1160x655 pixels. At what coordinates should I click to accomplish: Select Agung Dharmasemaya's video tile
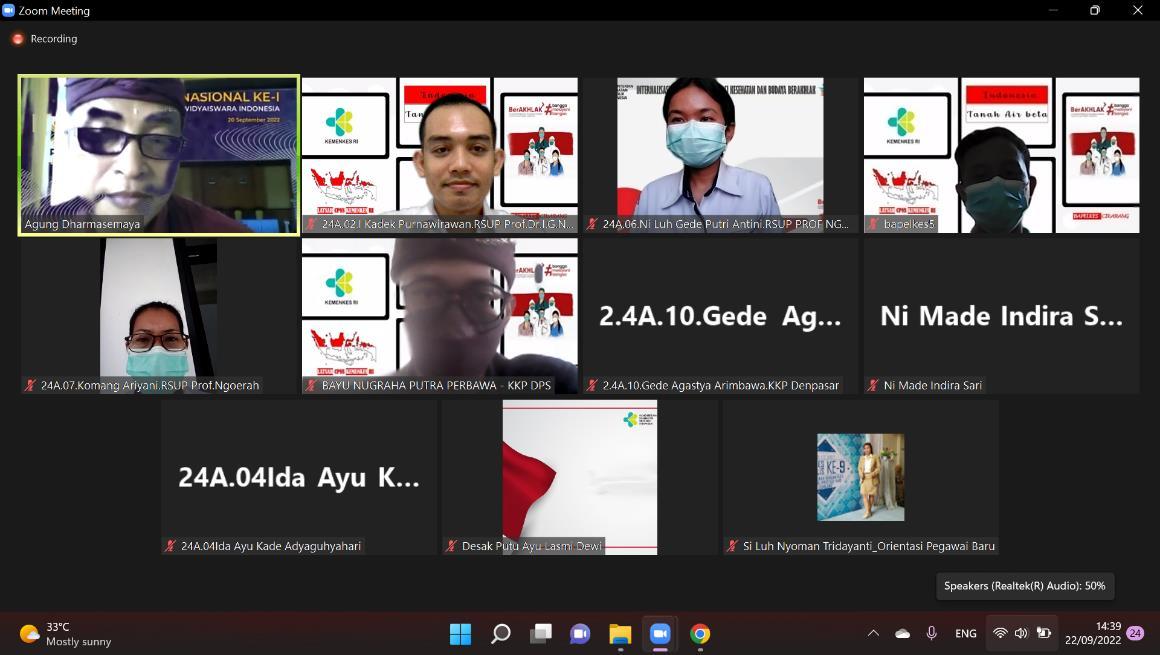158,155
